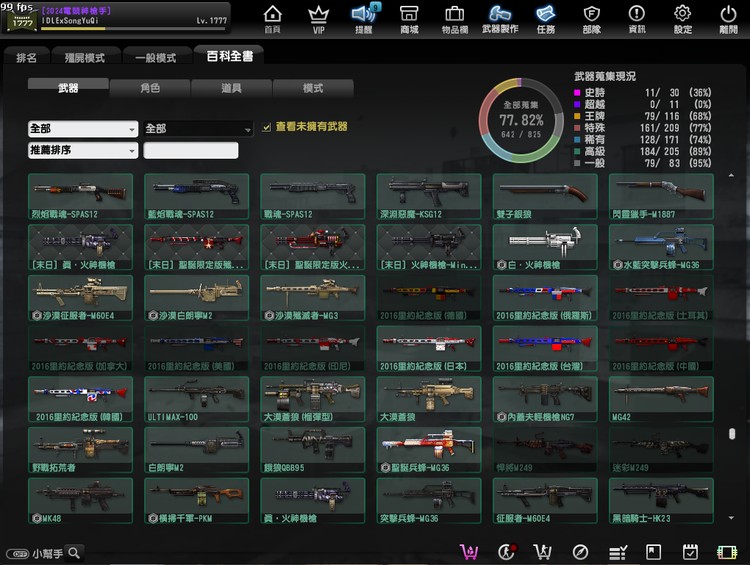
Task: Open the reminder (提醒) speaker icon
Action: [364, 19]
